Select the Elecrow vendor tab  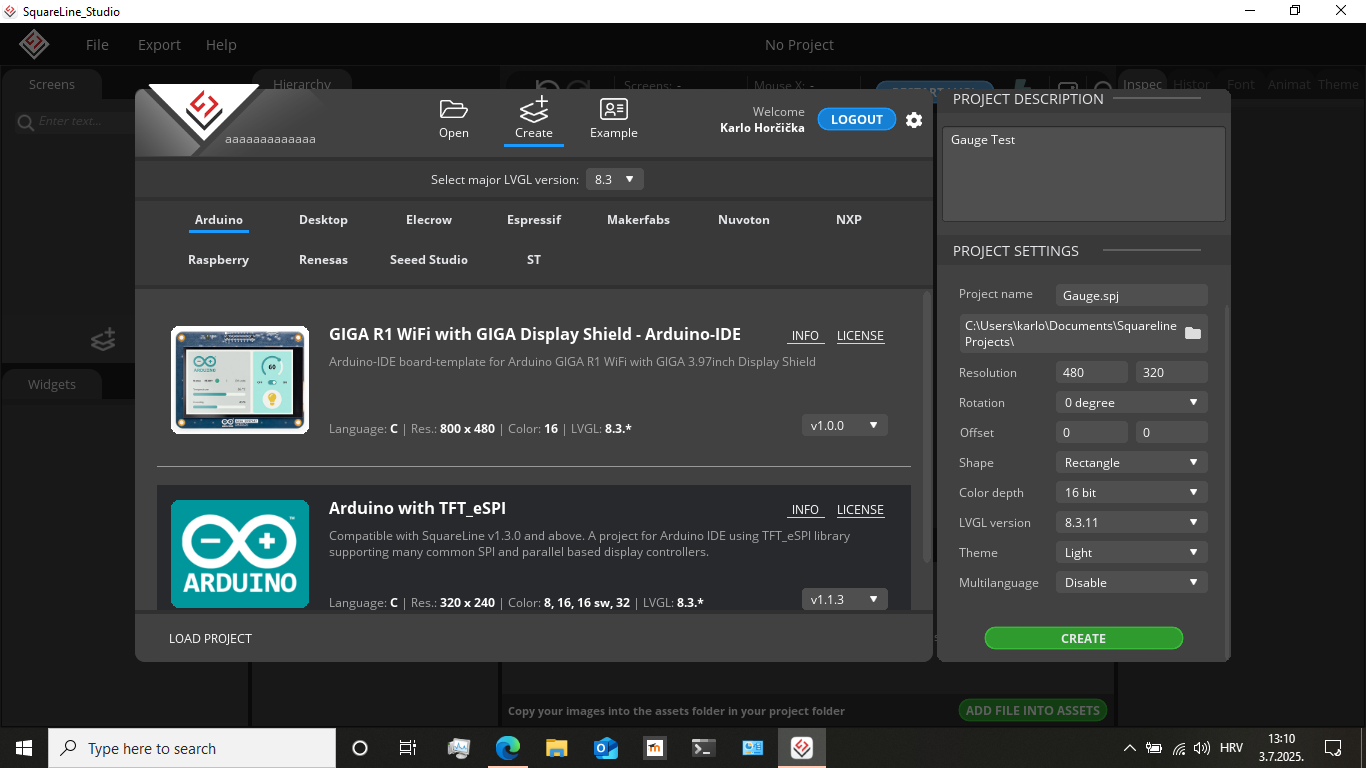[429, 220]
